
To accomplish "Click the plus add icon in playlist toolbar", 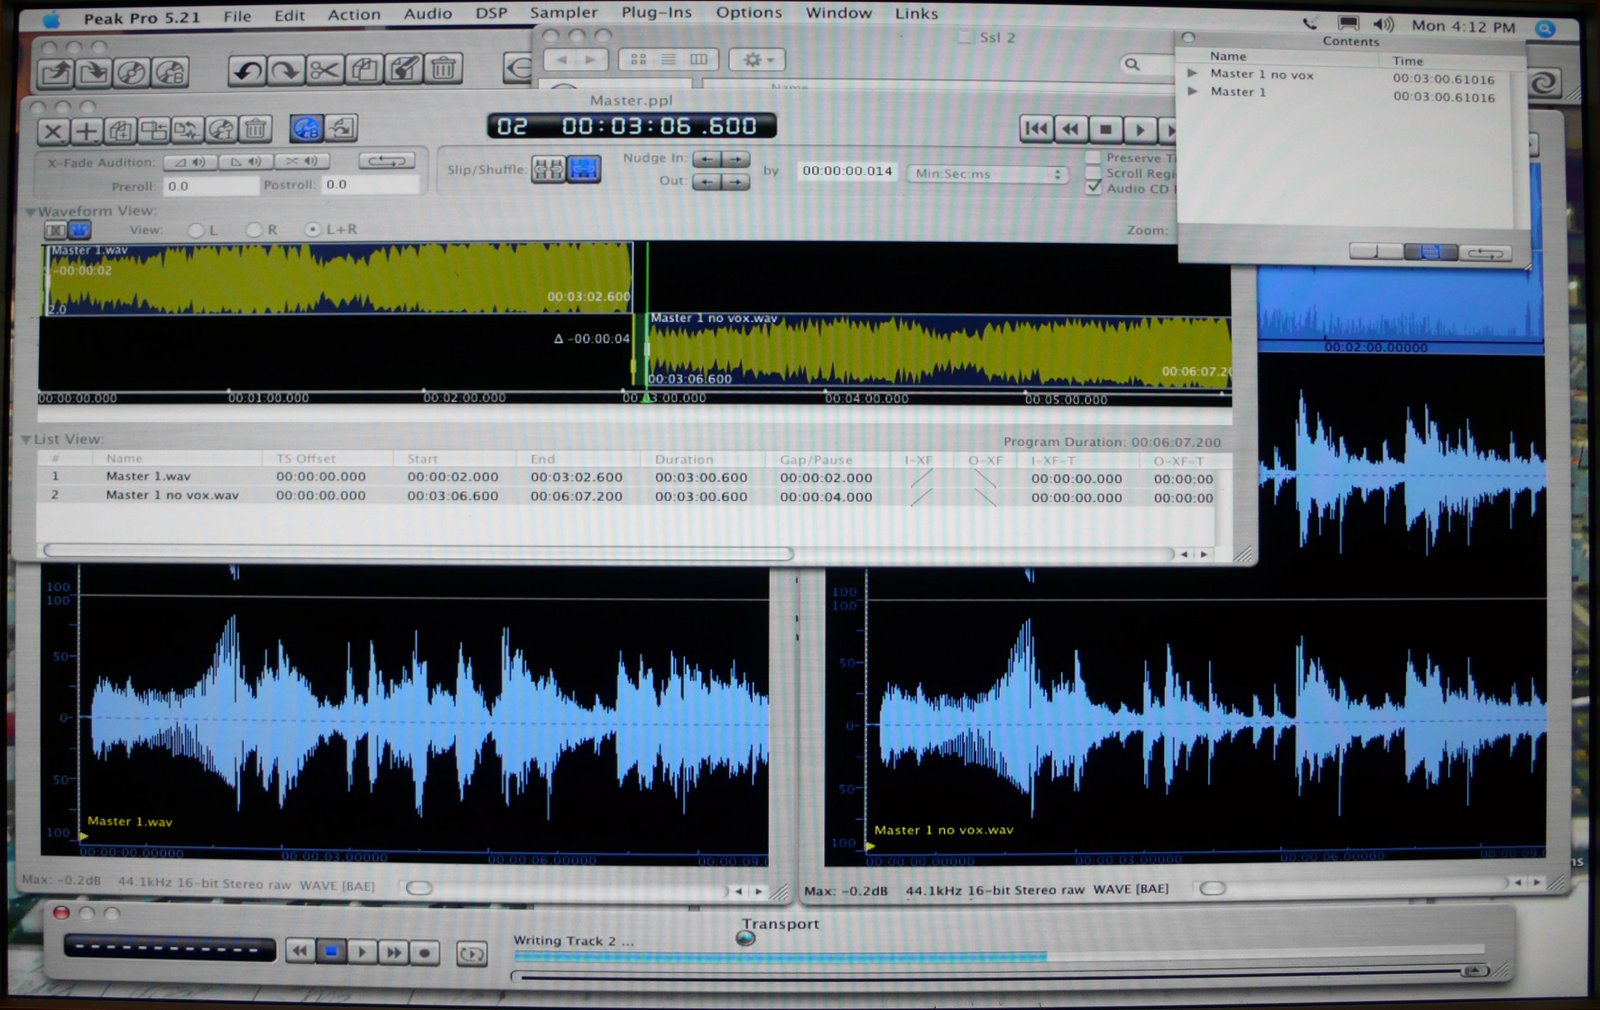I will pyautogui.click(x=87, y=131).
